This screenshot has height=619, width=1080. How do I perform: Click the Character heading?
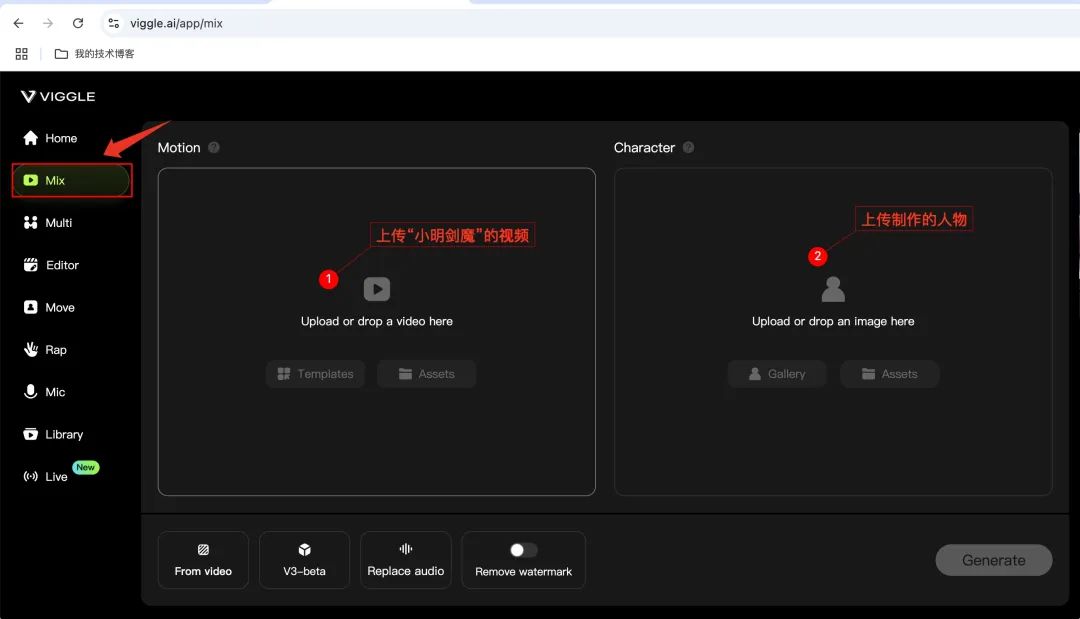point(644,147)
